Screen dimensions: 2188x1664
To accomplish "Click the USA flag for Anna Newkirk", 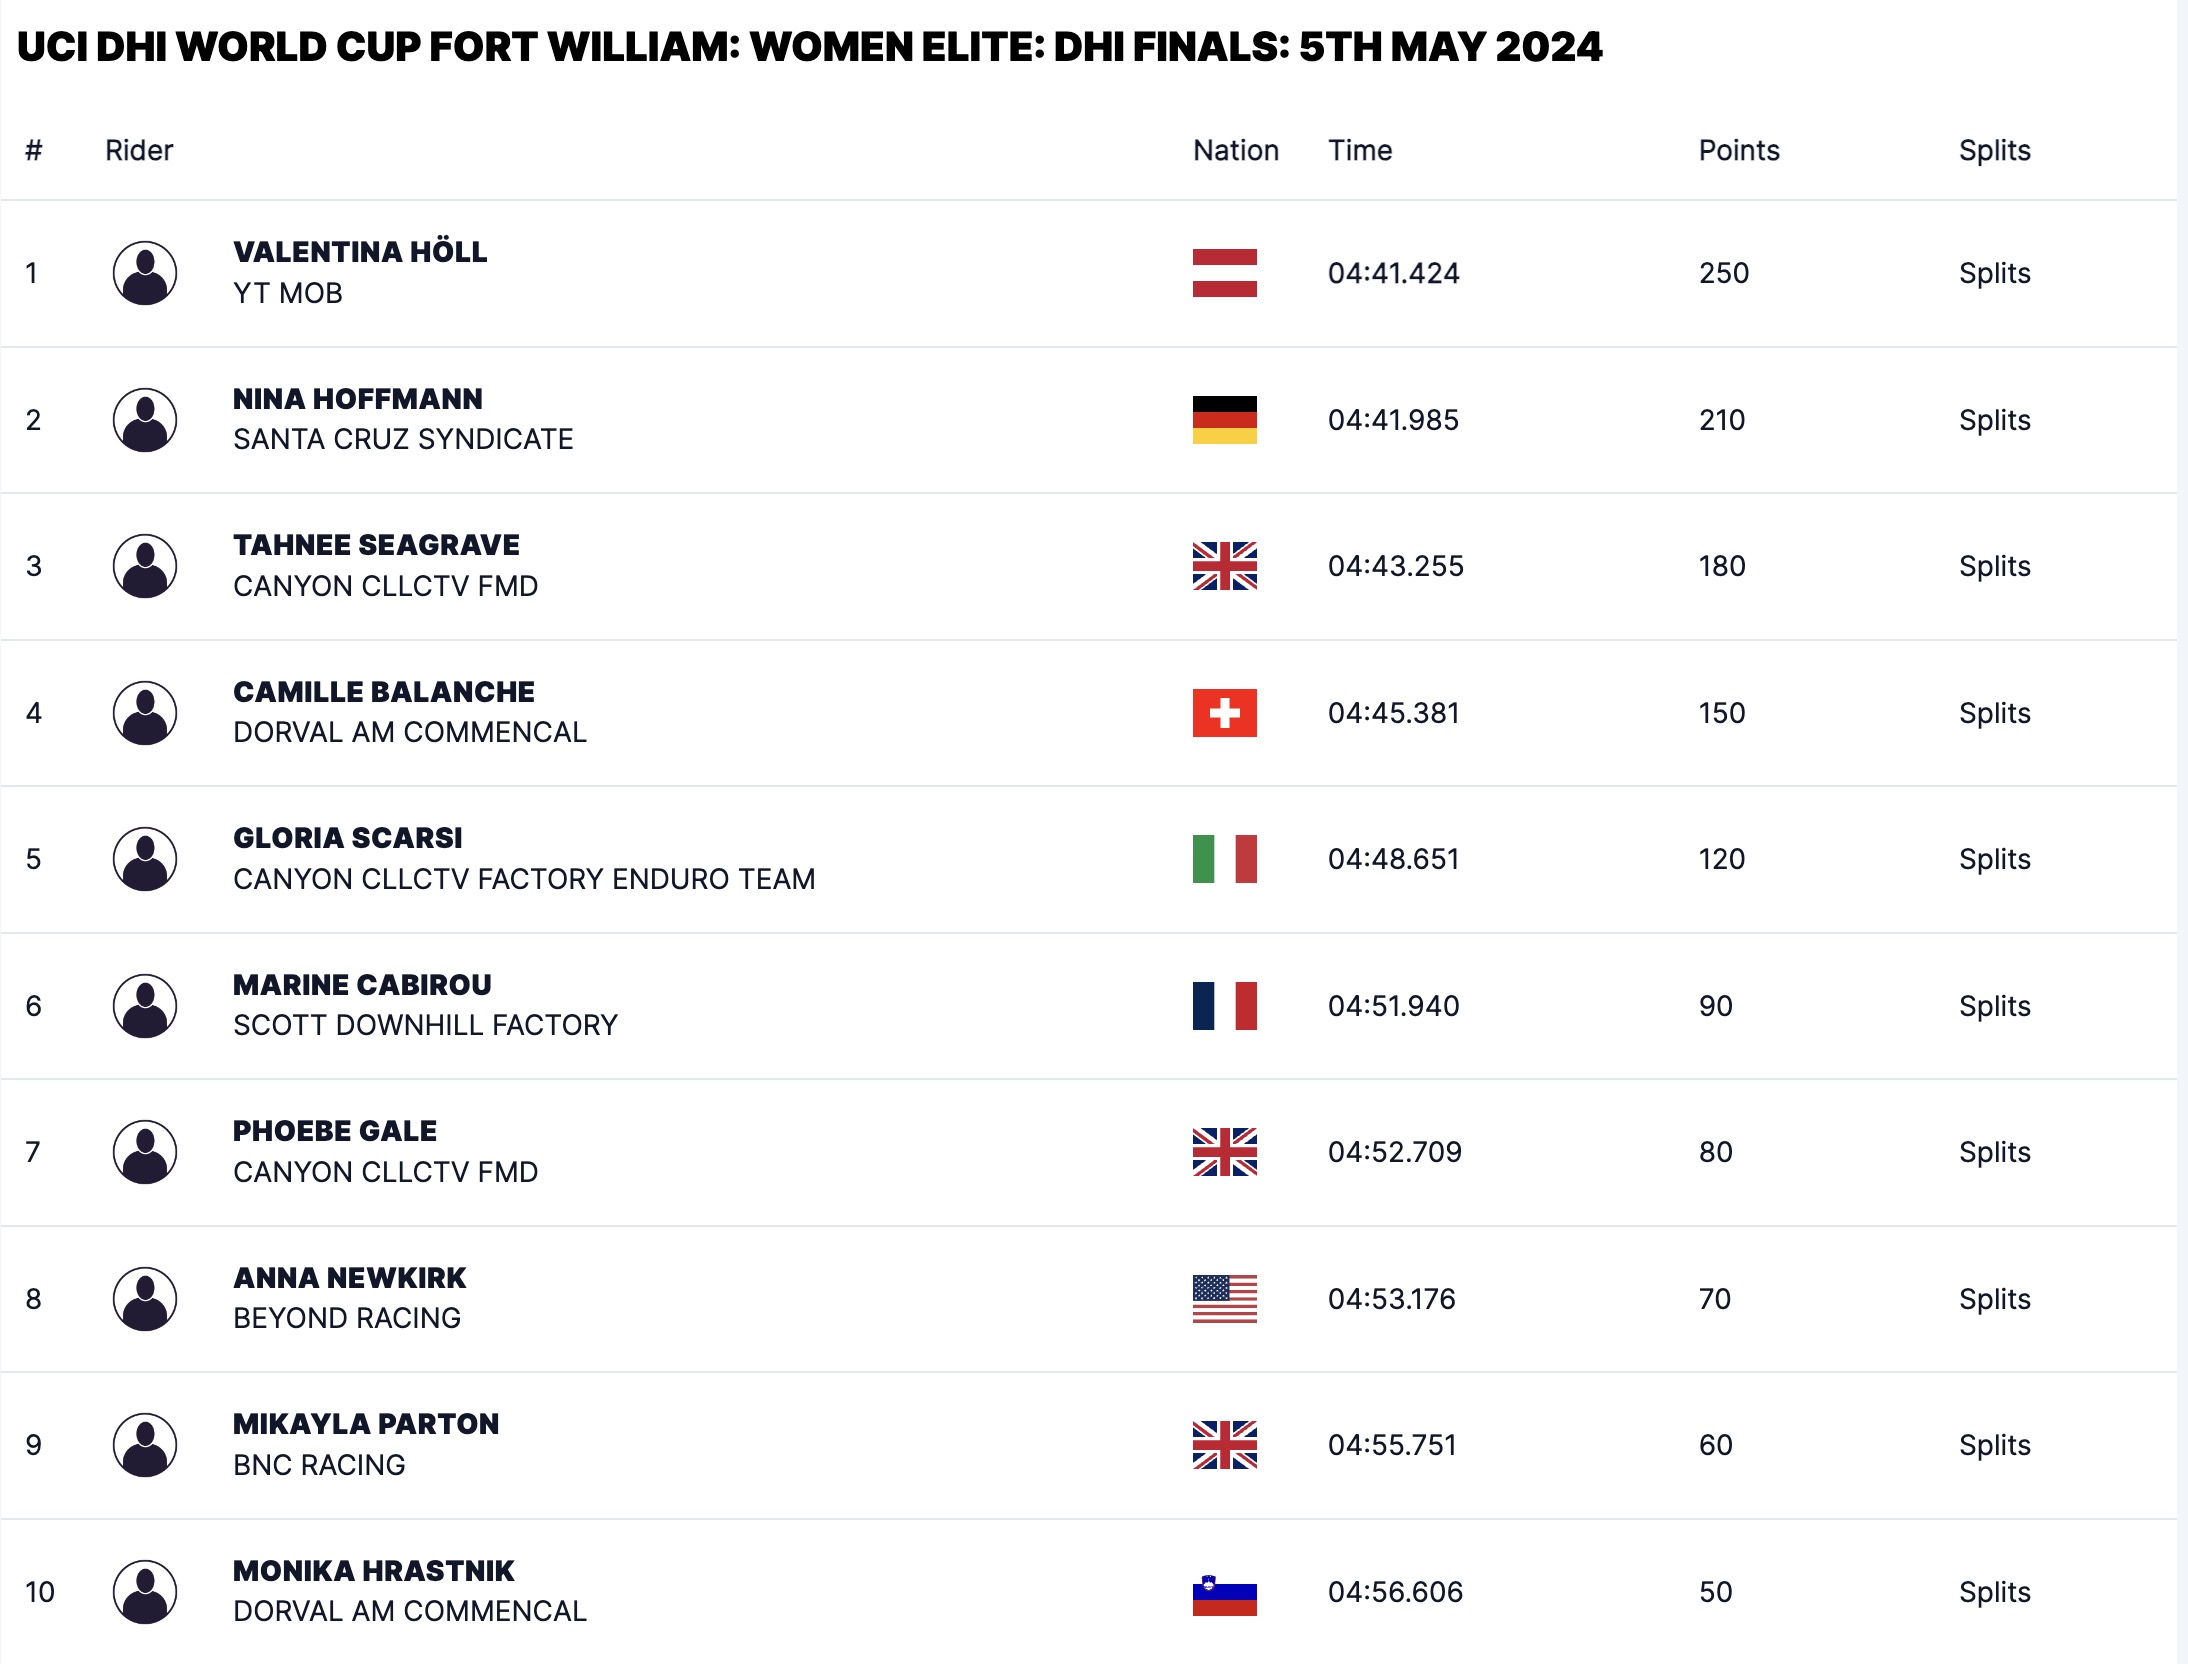I will pos(1224,1299).
